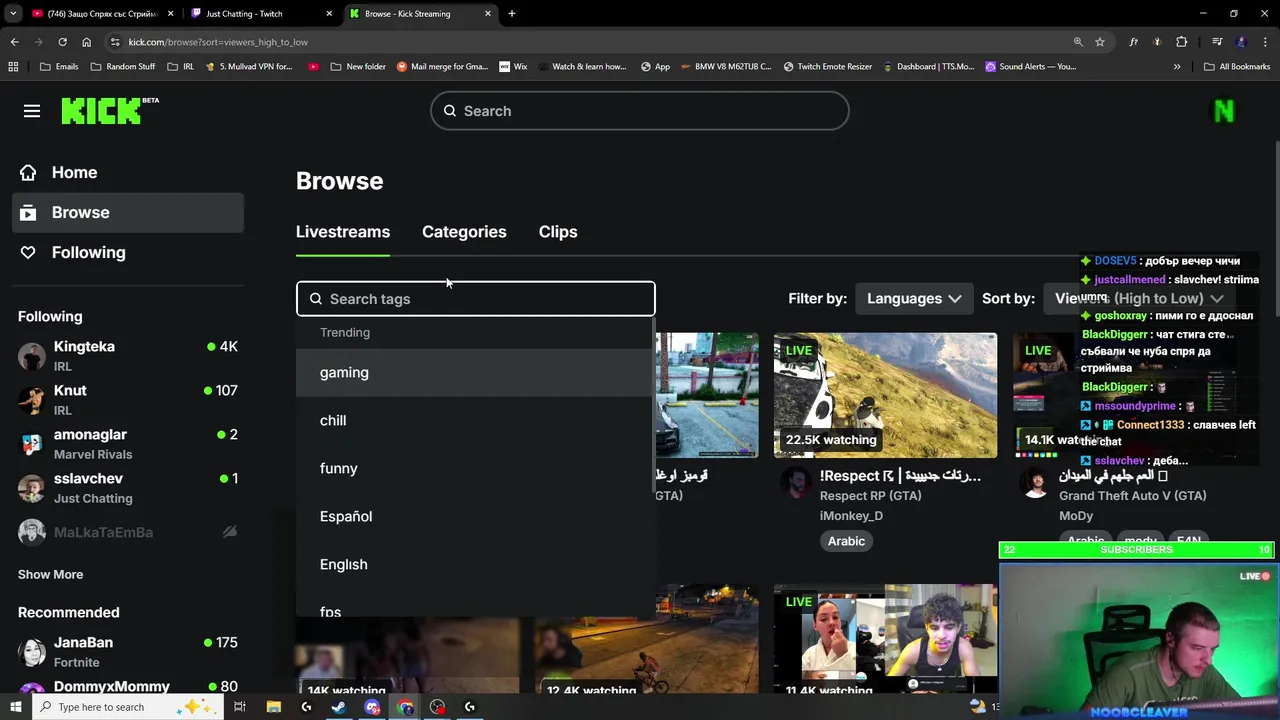The height and width of the screenshot is (720, 1280).
Task: Switch to the YouTube browser tab
Action: [x=100, y=14]
